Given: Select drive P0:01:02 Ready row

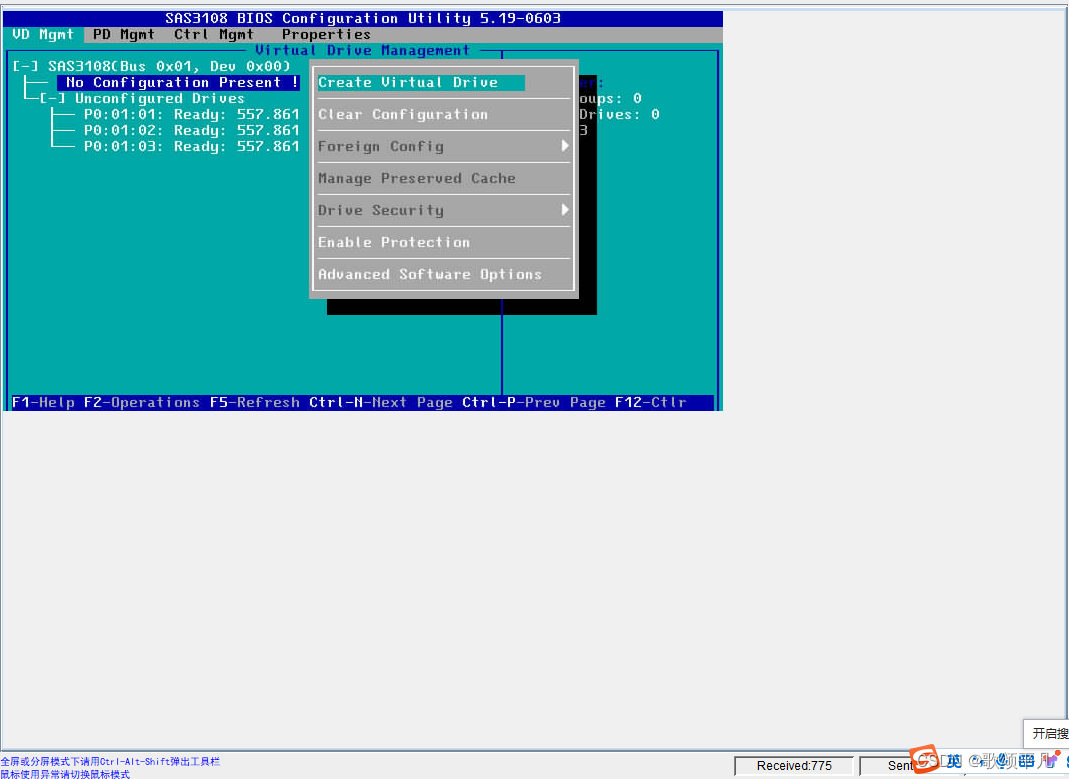Looking at the screenshot, I should (192, 130).
